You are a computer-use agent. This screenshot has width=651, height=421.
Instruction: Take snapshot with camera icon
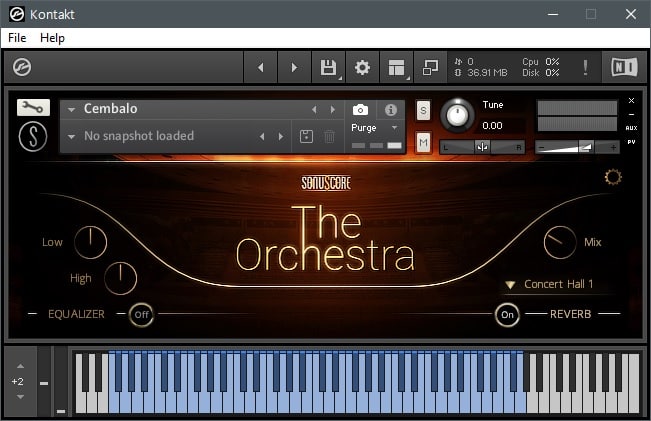pyautogui.click(x=360, y=110)
